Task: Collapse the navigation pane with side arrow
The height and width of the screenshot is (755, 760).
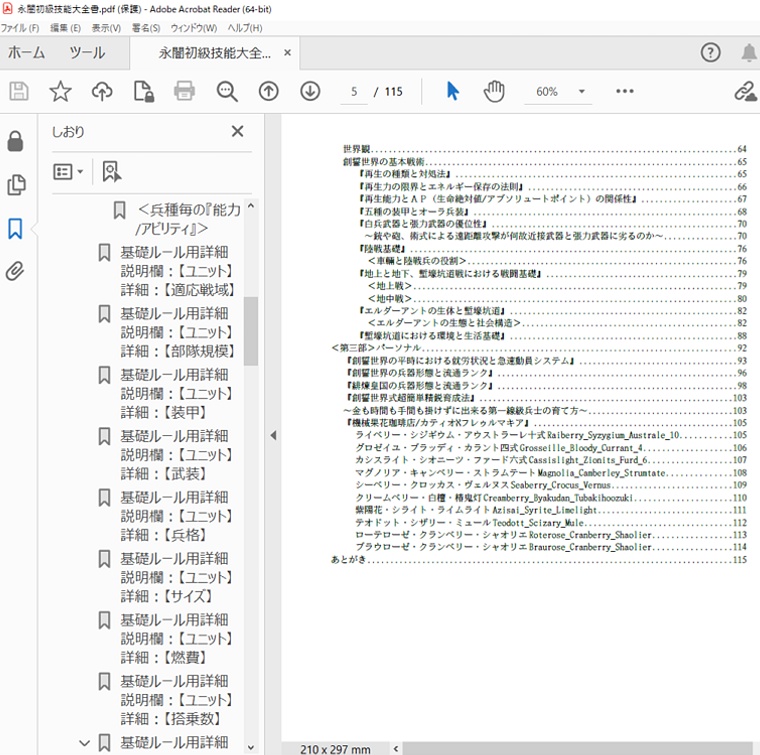Action: 273,435
